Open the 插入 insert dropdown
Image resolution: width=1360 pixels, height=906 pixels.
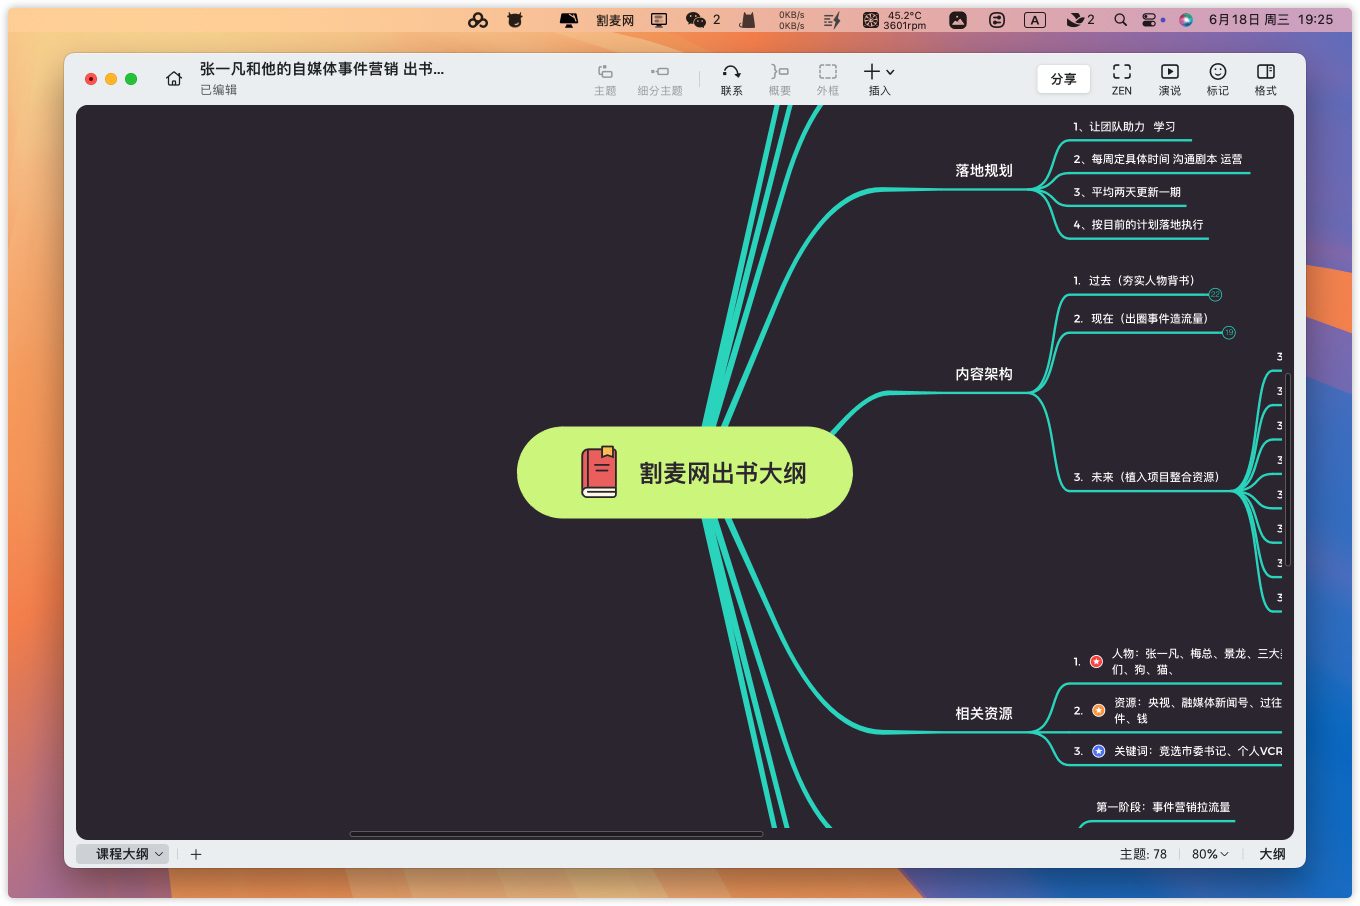(x=879, y=78)
